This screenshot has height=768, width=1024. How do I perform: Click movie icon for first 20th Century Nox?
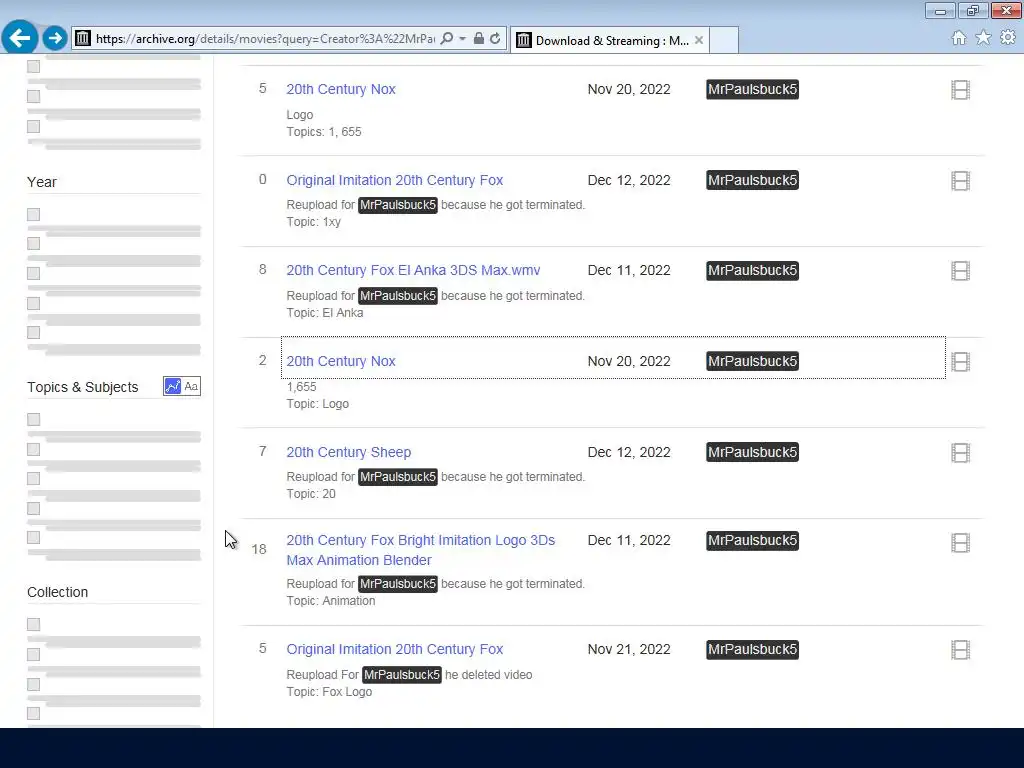coord(960,90)
